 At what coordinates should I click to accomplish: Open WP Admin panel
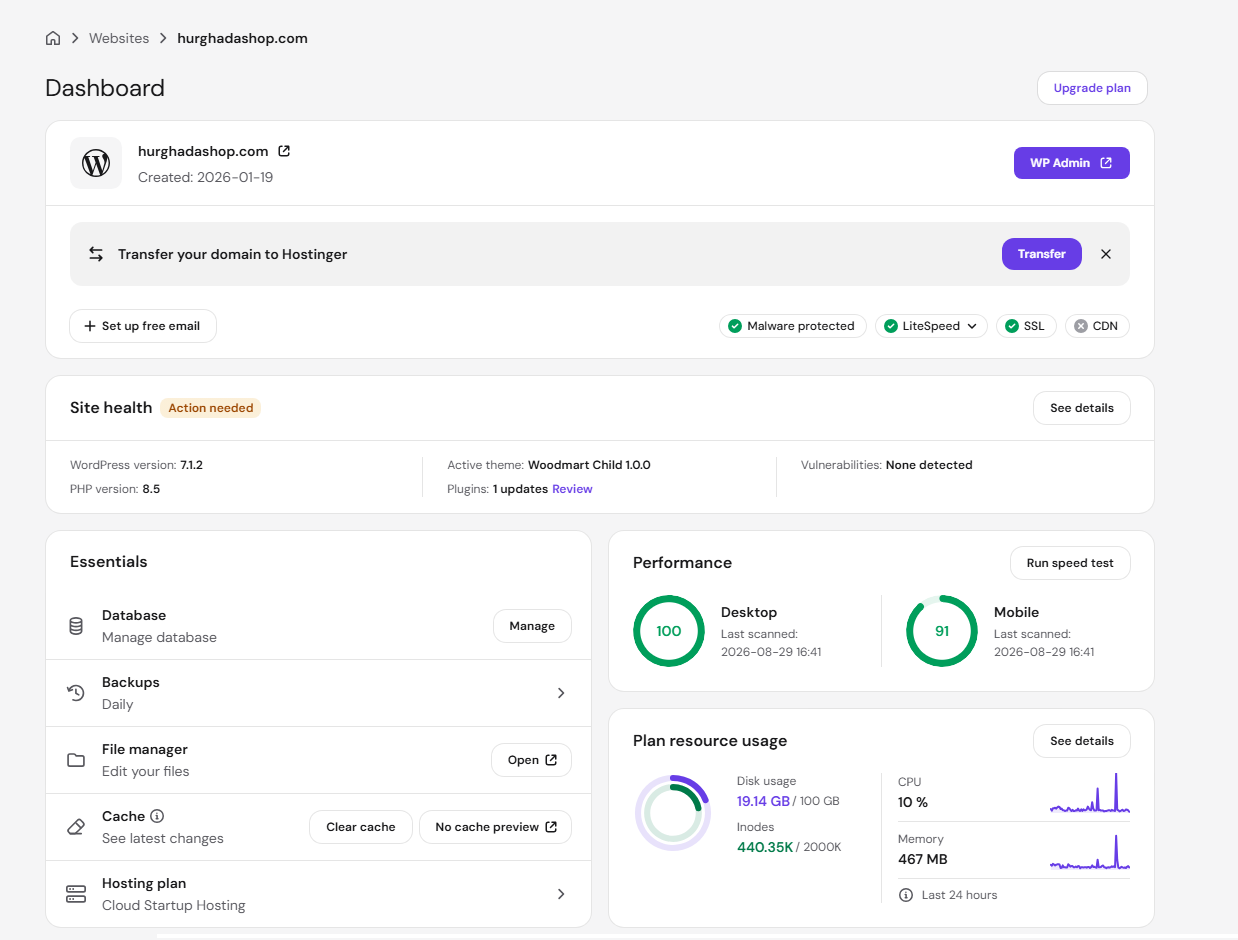[x=1072, y=163]
